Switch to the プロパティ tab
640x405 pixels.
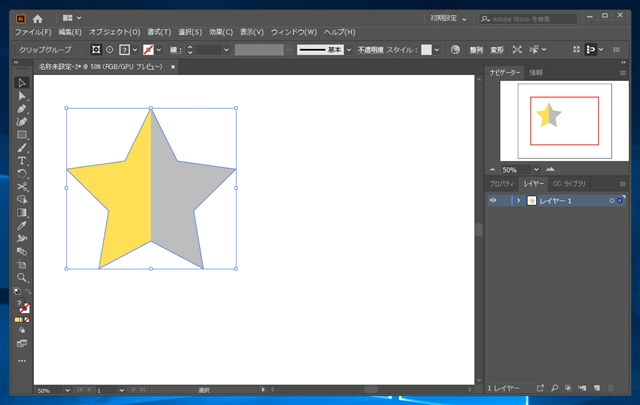[x=502, y=184]
